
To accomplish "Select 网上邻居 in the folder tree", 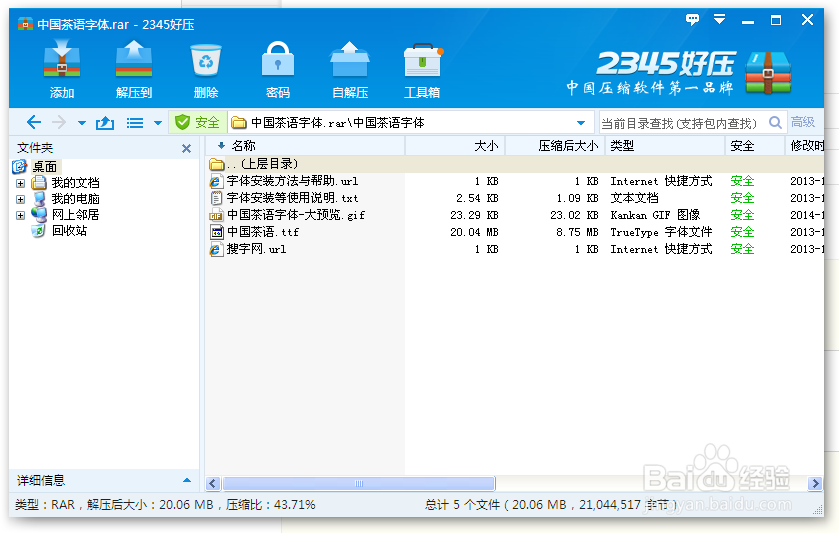I will click(x=75, y=215).
